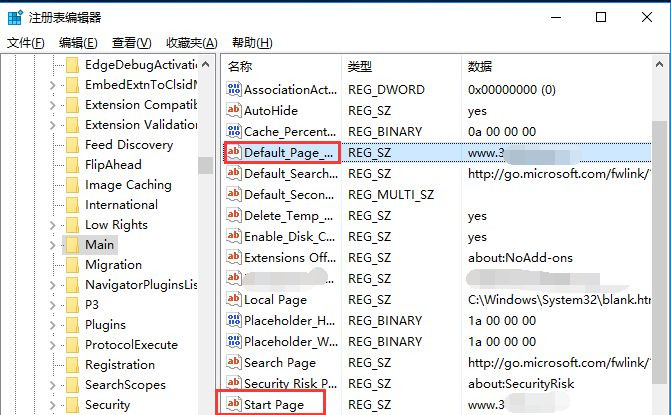Open the 文件(F) menu
The image size is (671, 415).
(x=26, y=43)
